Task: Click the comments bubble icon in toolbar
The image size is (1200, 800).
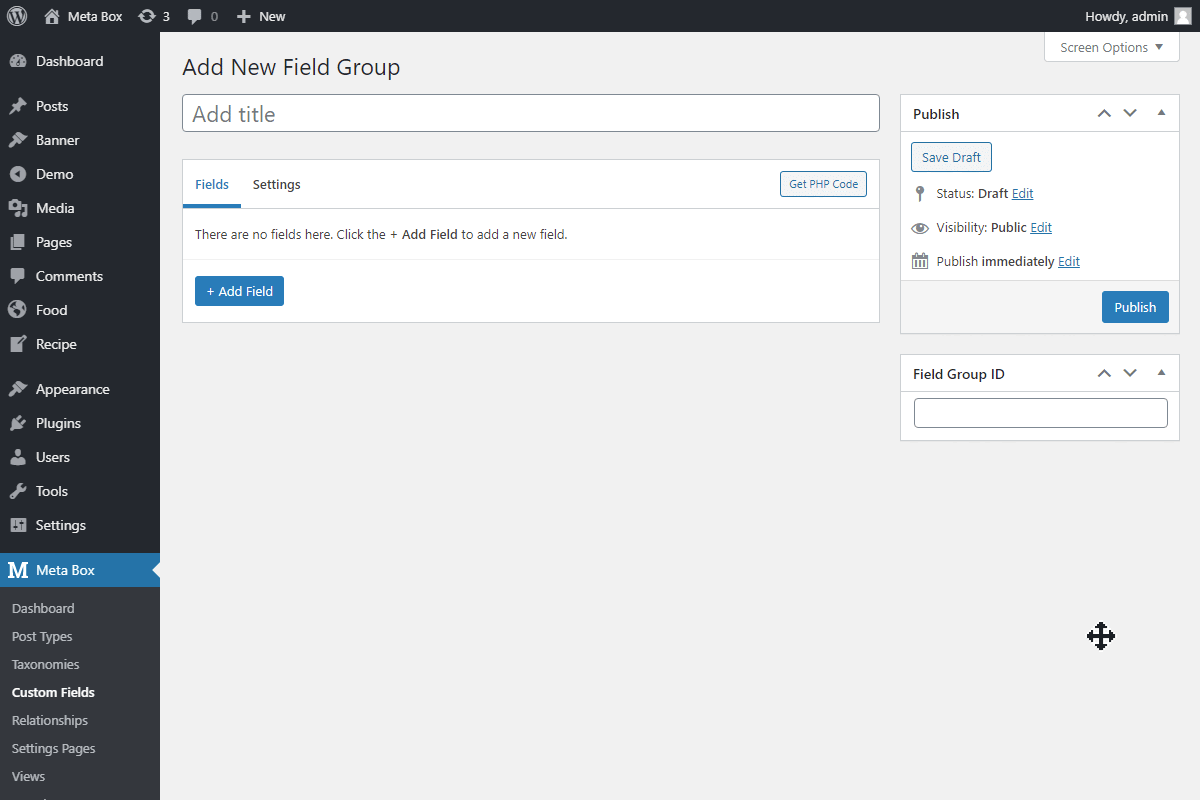Action: [195, 16]
